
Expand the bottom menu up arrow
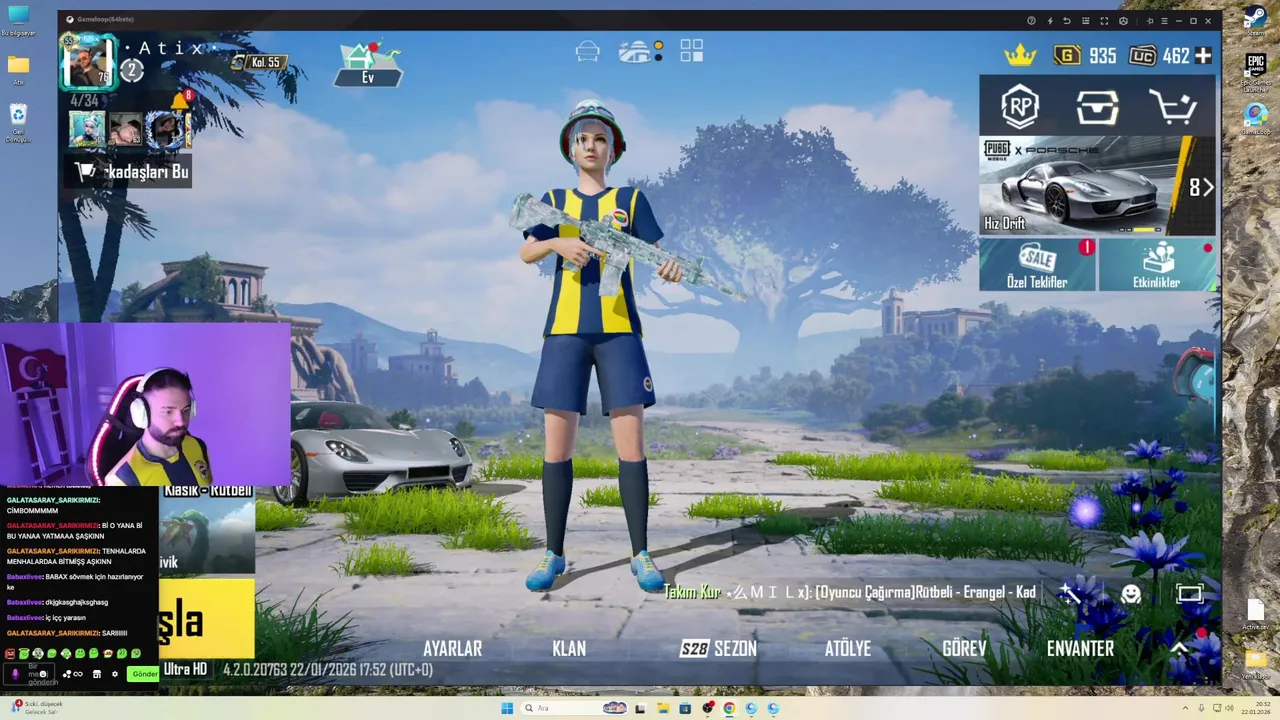[1180, 648]
